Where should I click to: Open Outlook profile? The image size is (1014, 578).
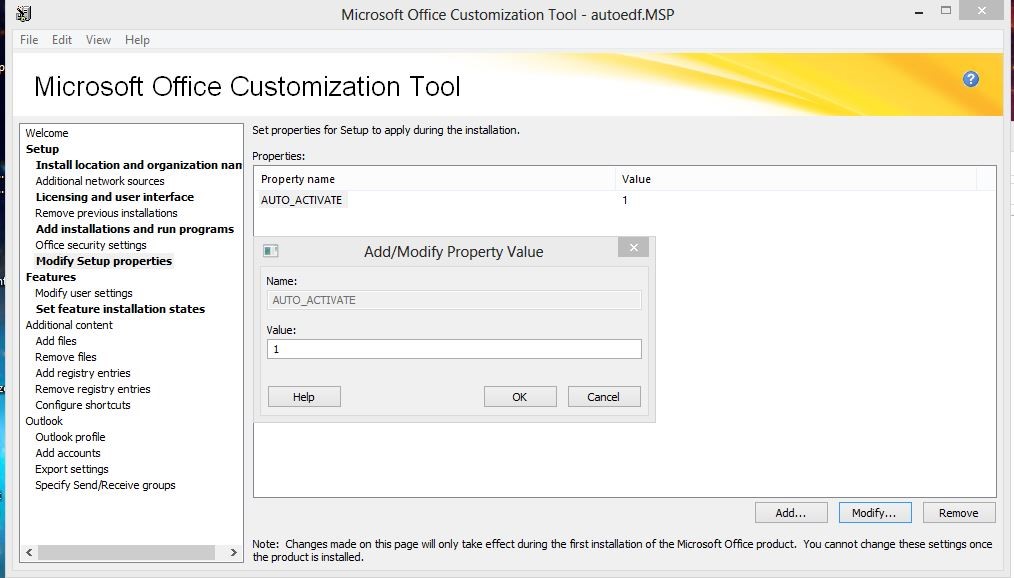point(70,437)
